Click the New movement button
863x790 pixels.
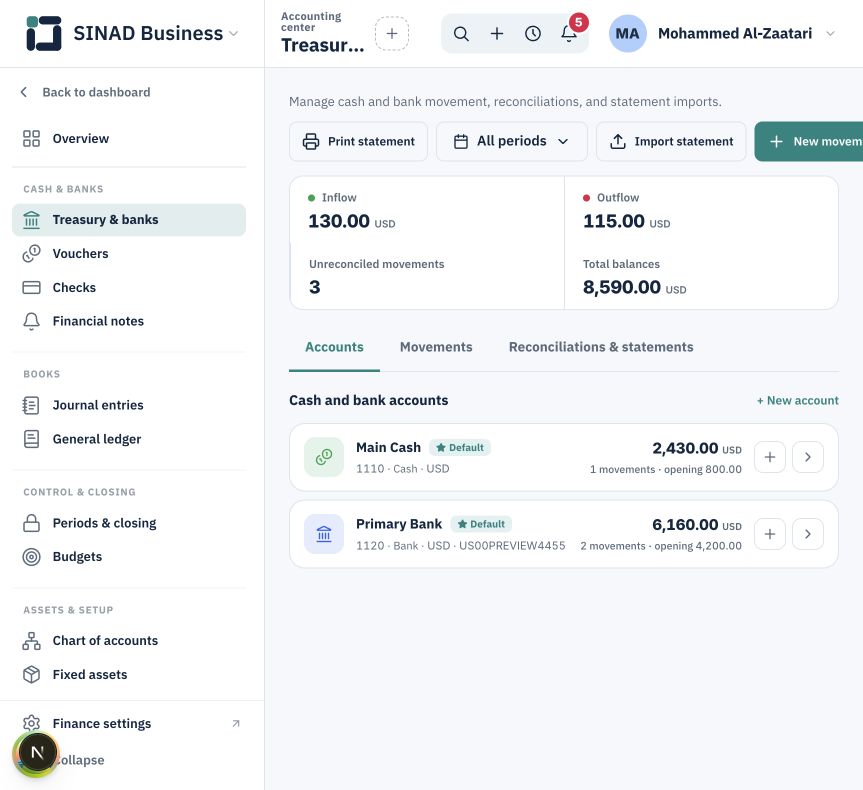click(809, 141)
